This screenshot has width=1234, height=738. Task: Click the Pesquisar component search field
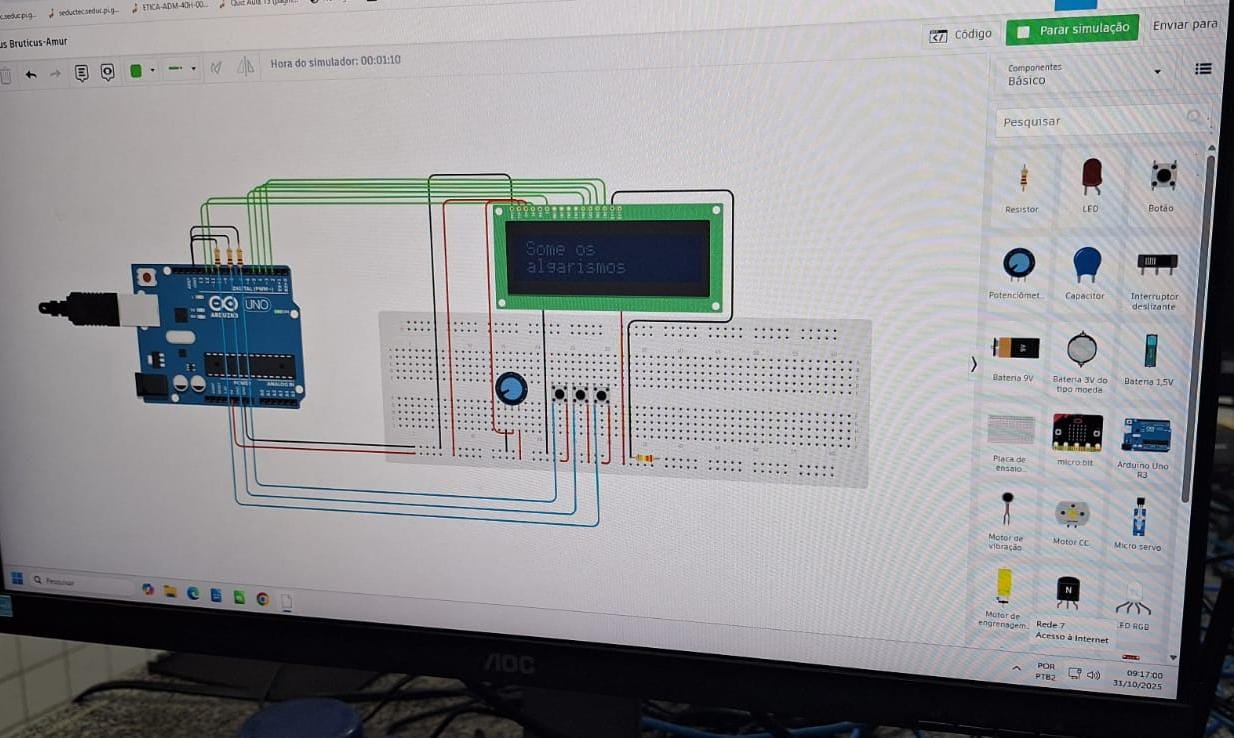tap(1095, 121)
